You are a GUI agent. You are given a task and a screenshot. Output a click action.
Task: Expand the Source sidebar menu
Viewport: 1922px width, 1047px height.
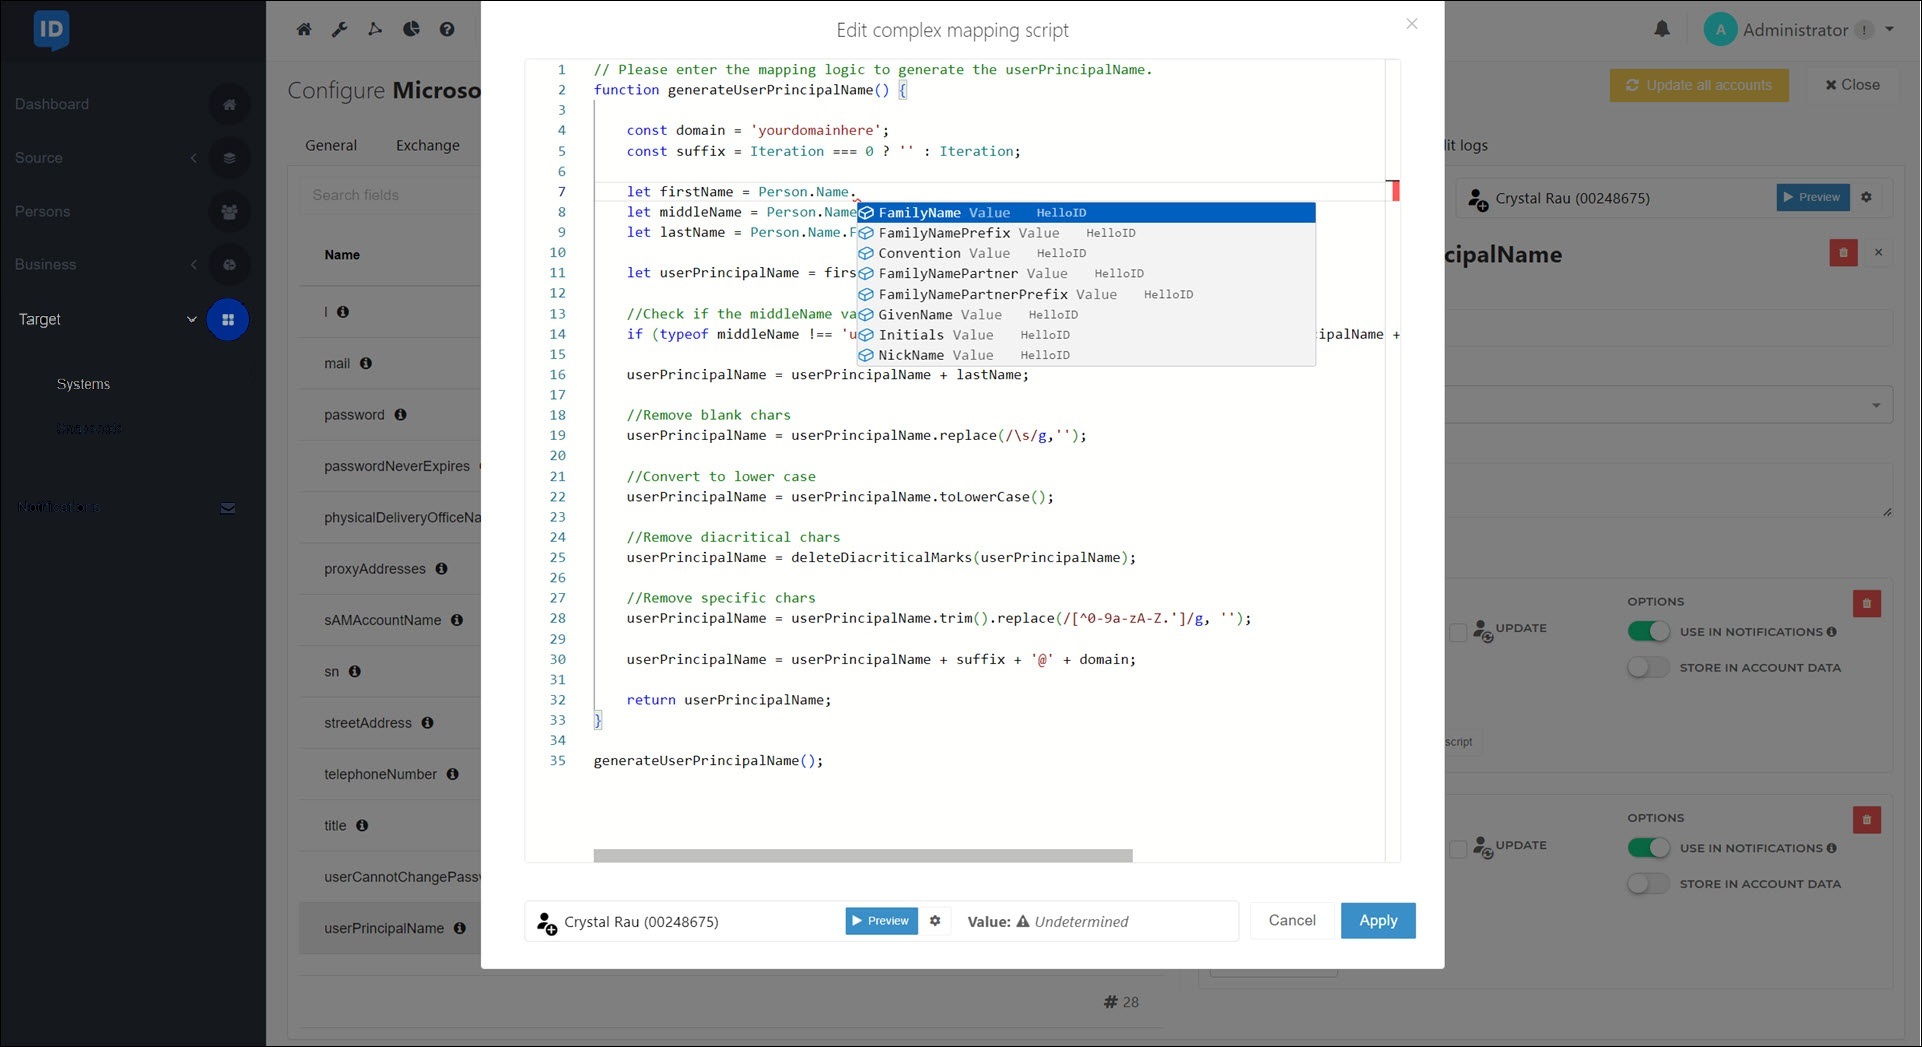[x=193, y=158]
